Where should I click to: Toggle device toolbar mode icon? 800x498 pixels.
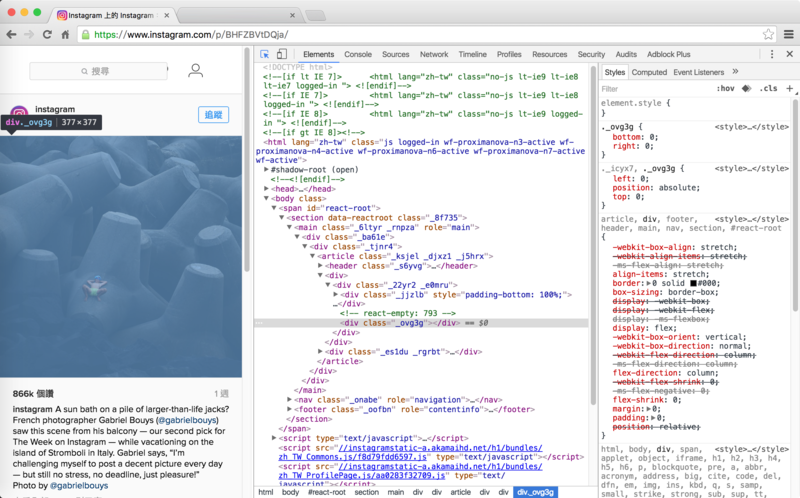tap(282, 54)
